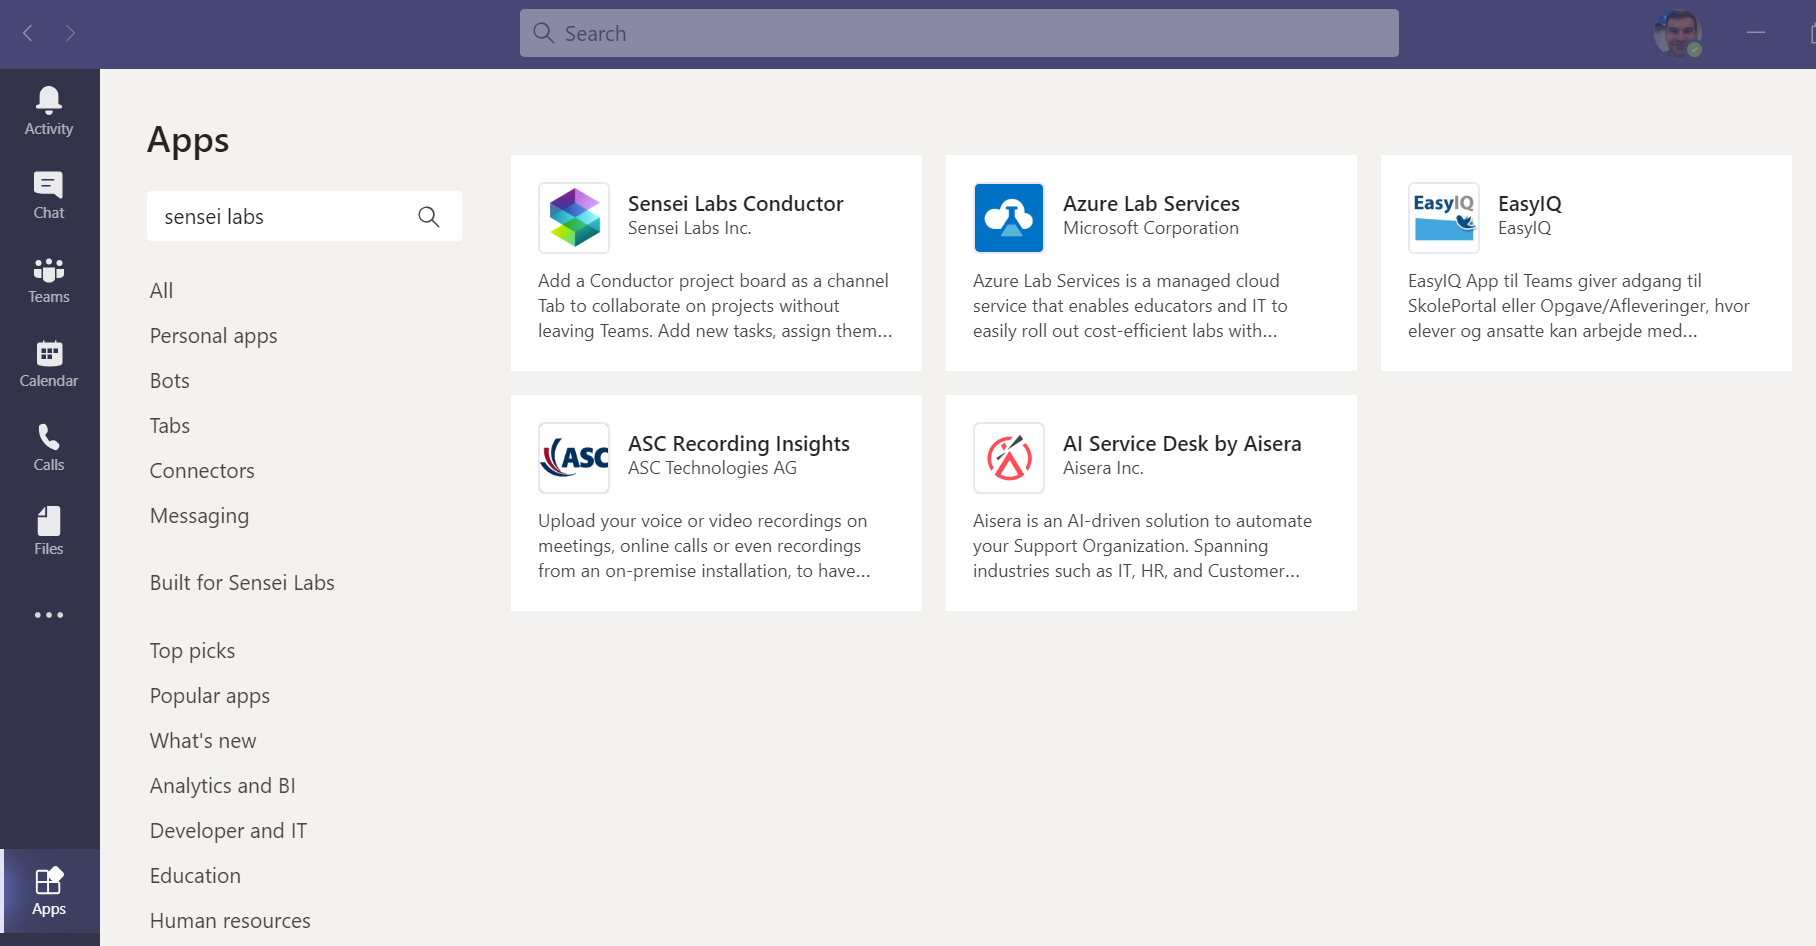The height and width of the screenshot is (946, 1816).
Task: Open the Top picks category
Action: pos(192,651)
